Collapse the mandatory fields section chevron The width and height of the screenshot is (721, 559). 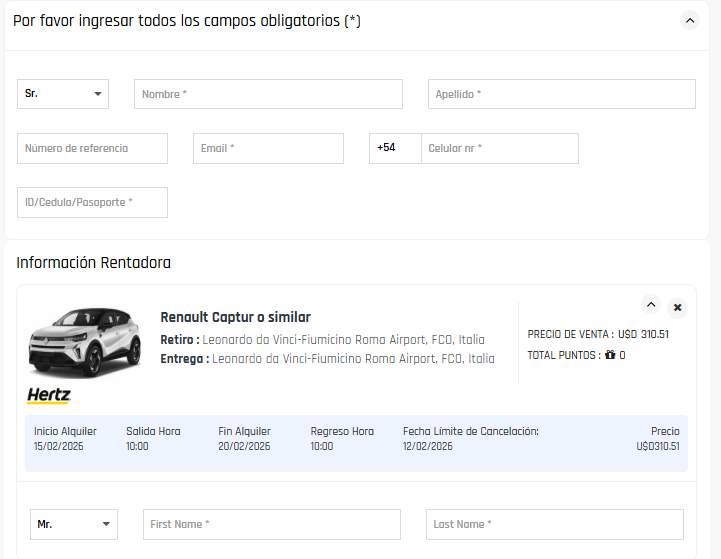[689, 20]
